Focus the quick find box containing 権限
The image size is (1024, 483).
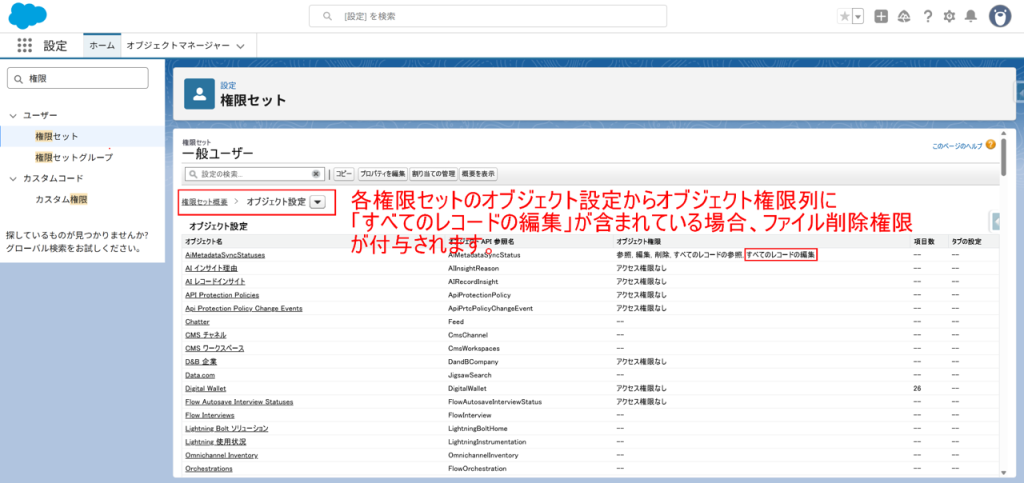click(x=78, y=78)
